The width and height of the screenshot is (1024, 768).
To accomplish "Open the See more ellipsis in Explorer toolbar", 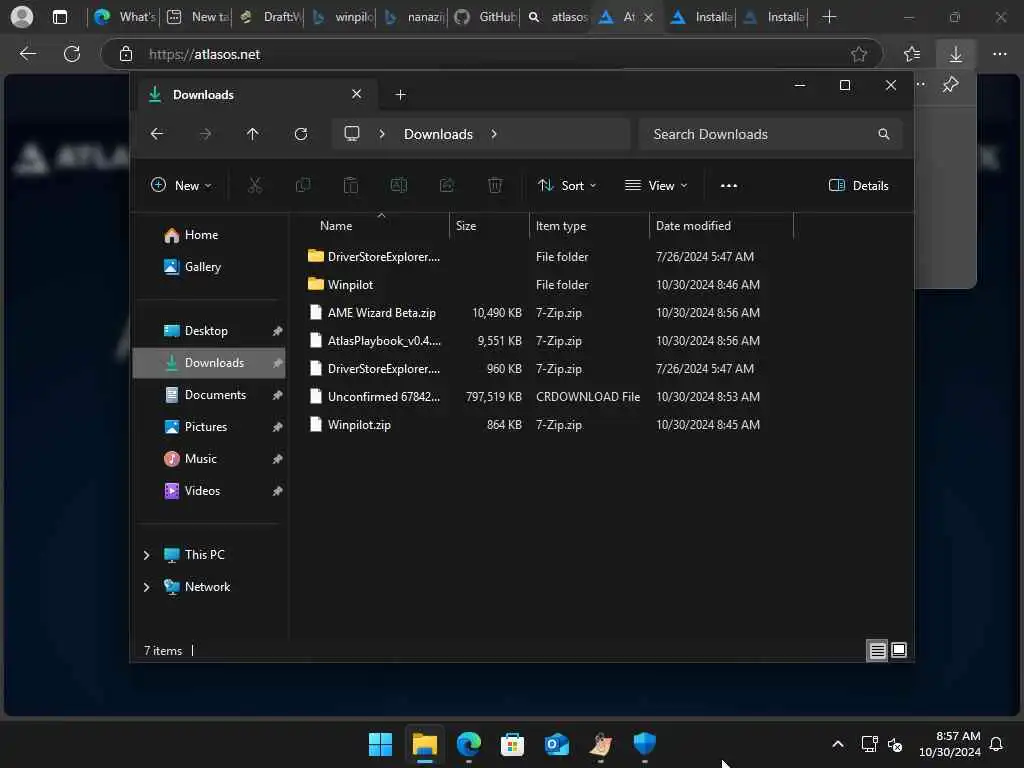I will 729,185.
